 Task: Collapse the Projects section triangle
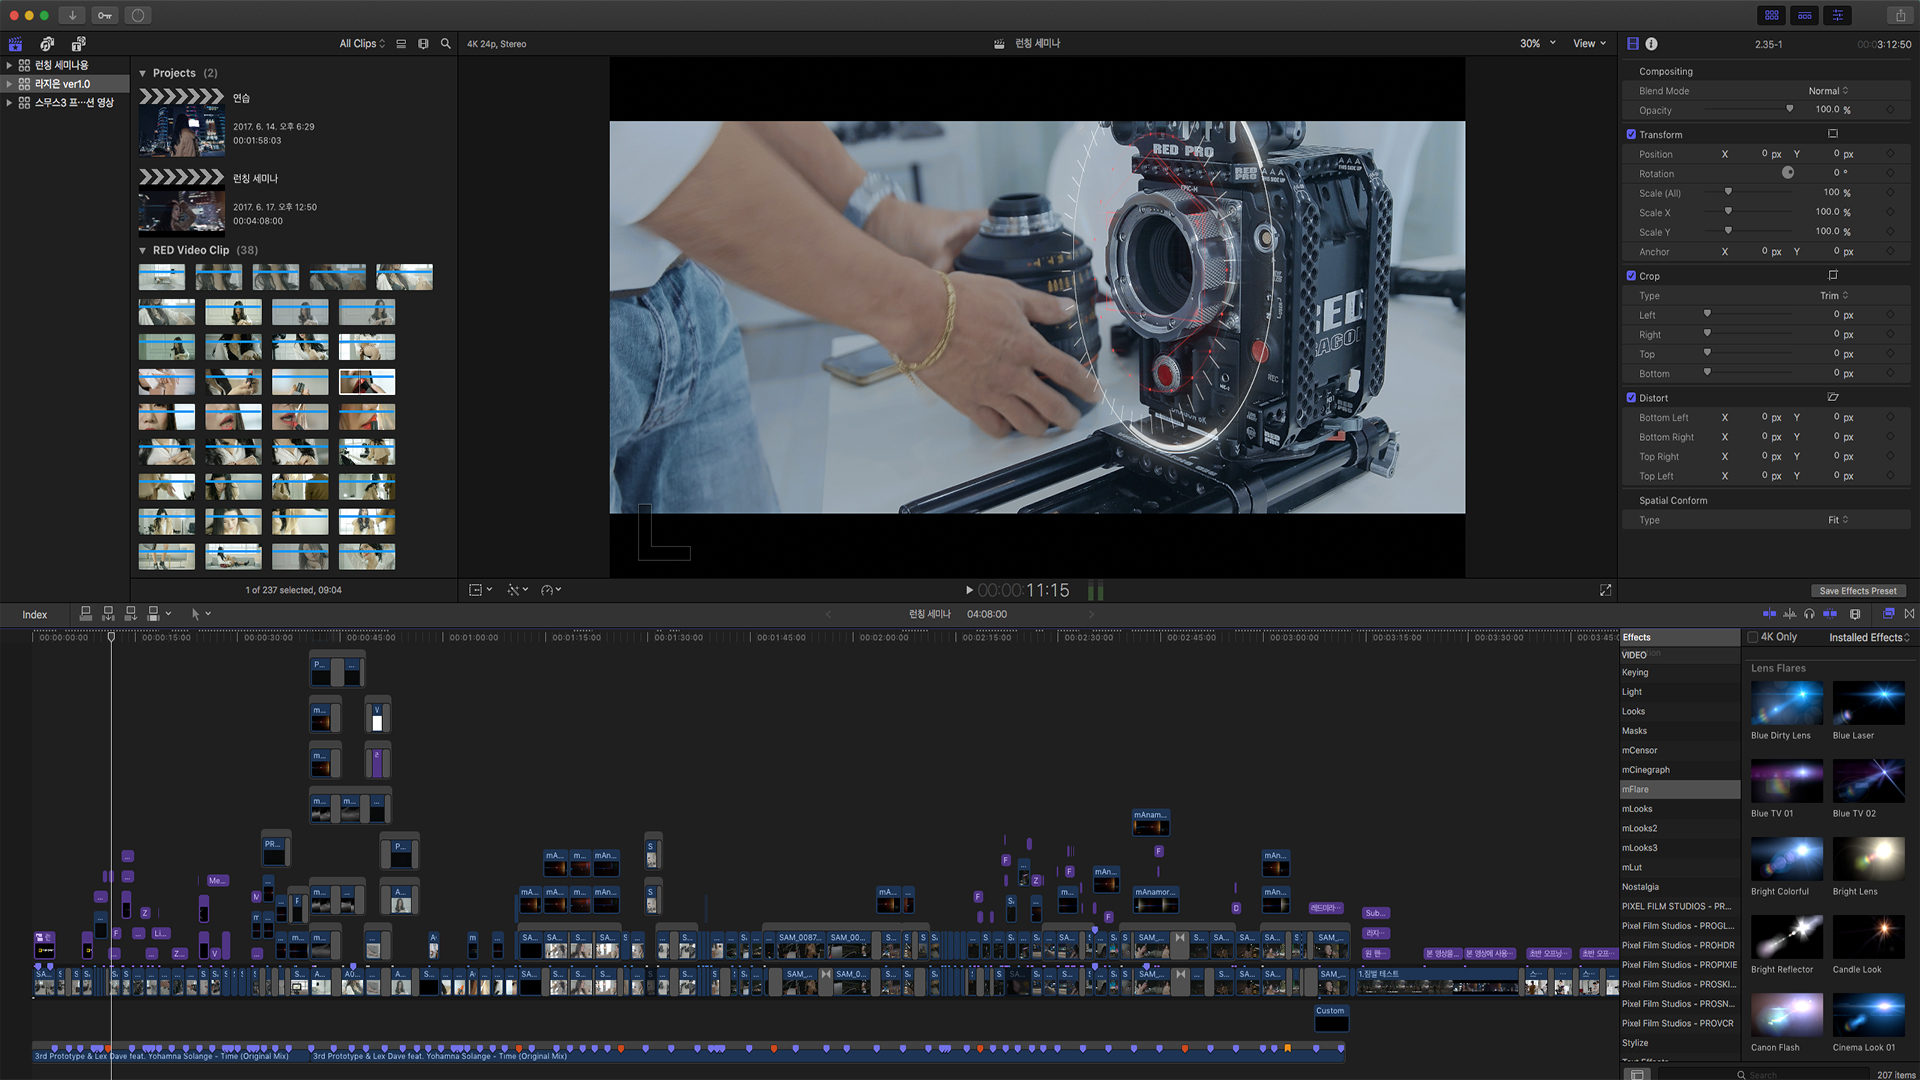point(142,73)
